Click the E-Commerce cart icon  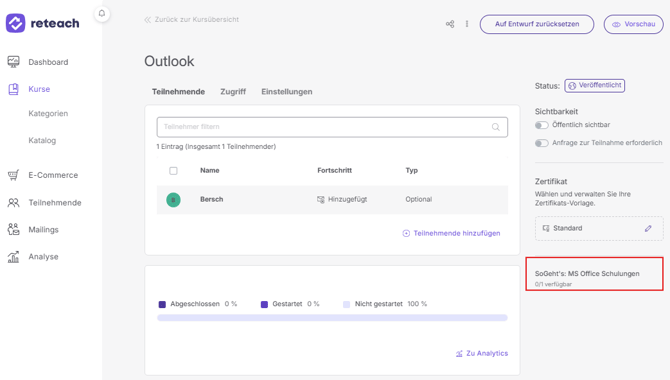click(13, 175)
